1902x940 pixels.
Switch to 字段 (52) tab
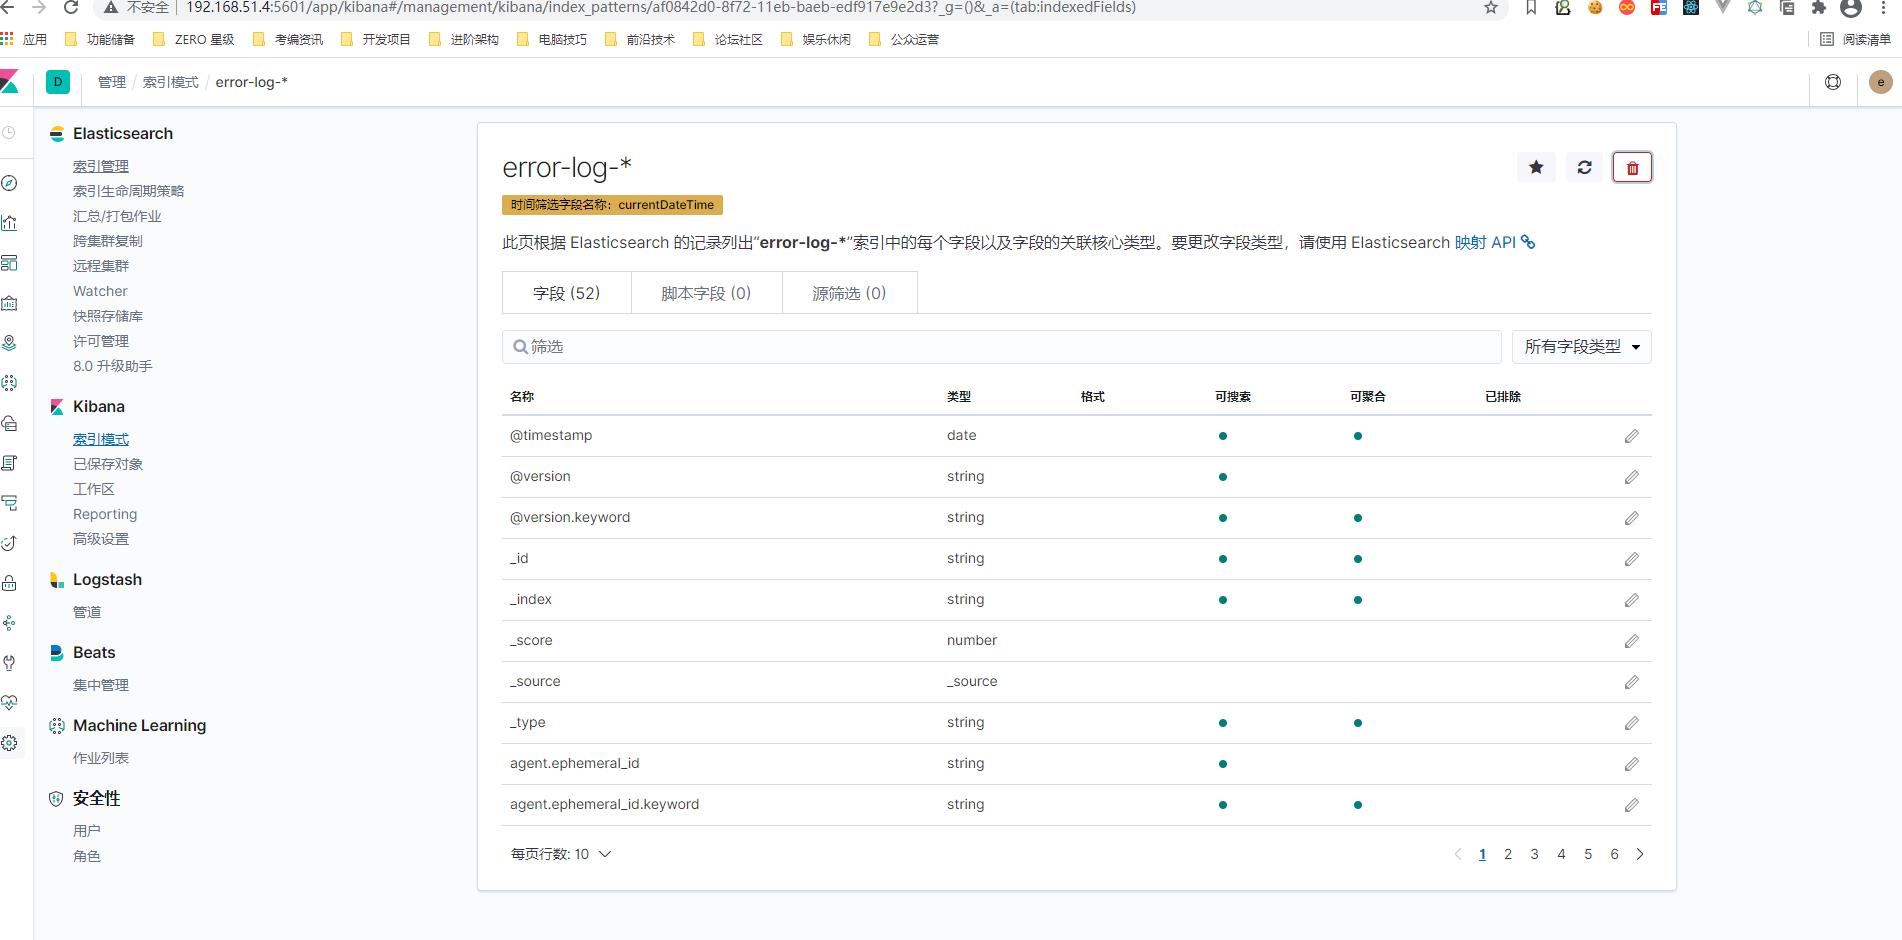[x=566, y=293]
